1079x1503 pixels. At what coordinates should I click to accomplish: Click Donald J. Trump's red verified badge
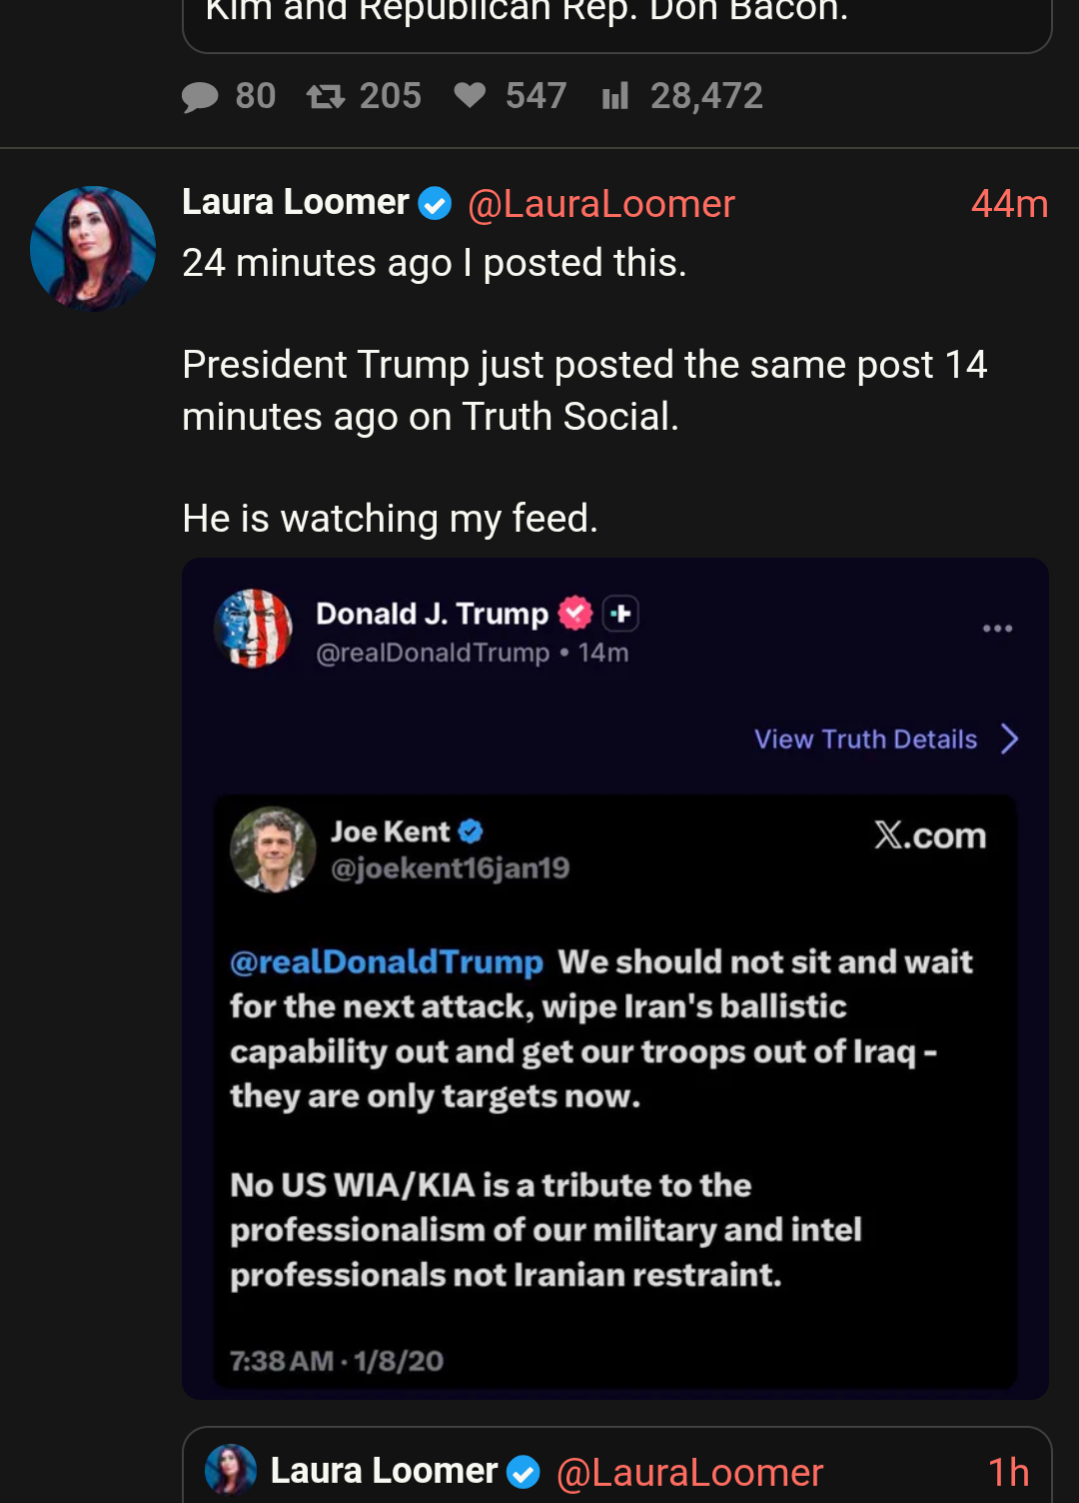[575, 613]
